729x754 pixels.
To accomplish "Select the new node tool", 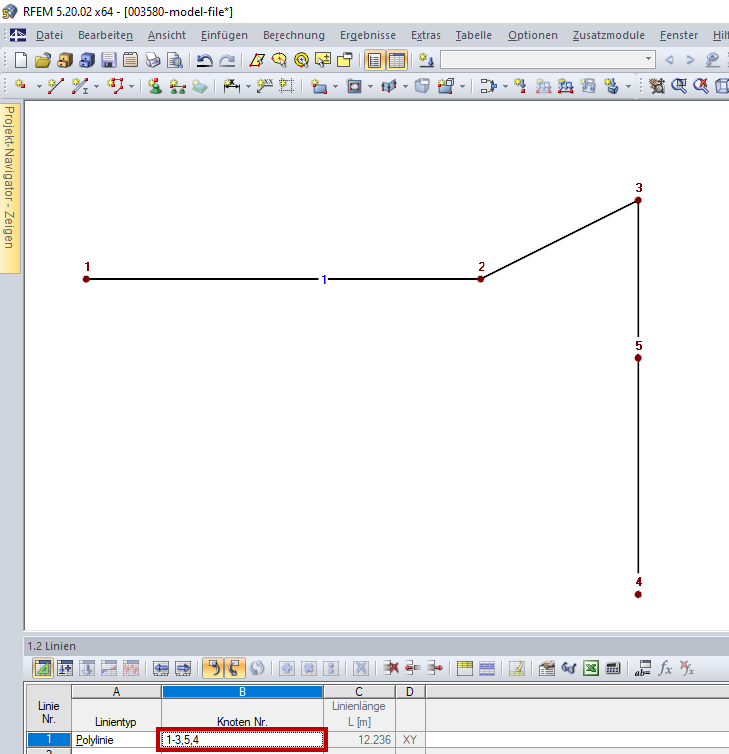I will [21, 86].
